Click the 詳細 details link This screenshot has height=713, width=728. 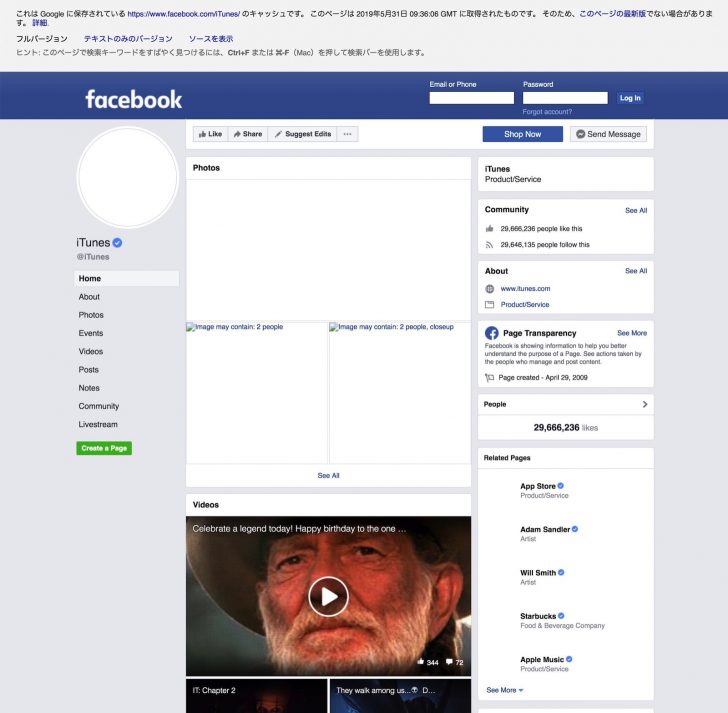(40, 23)
